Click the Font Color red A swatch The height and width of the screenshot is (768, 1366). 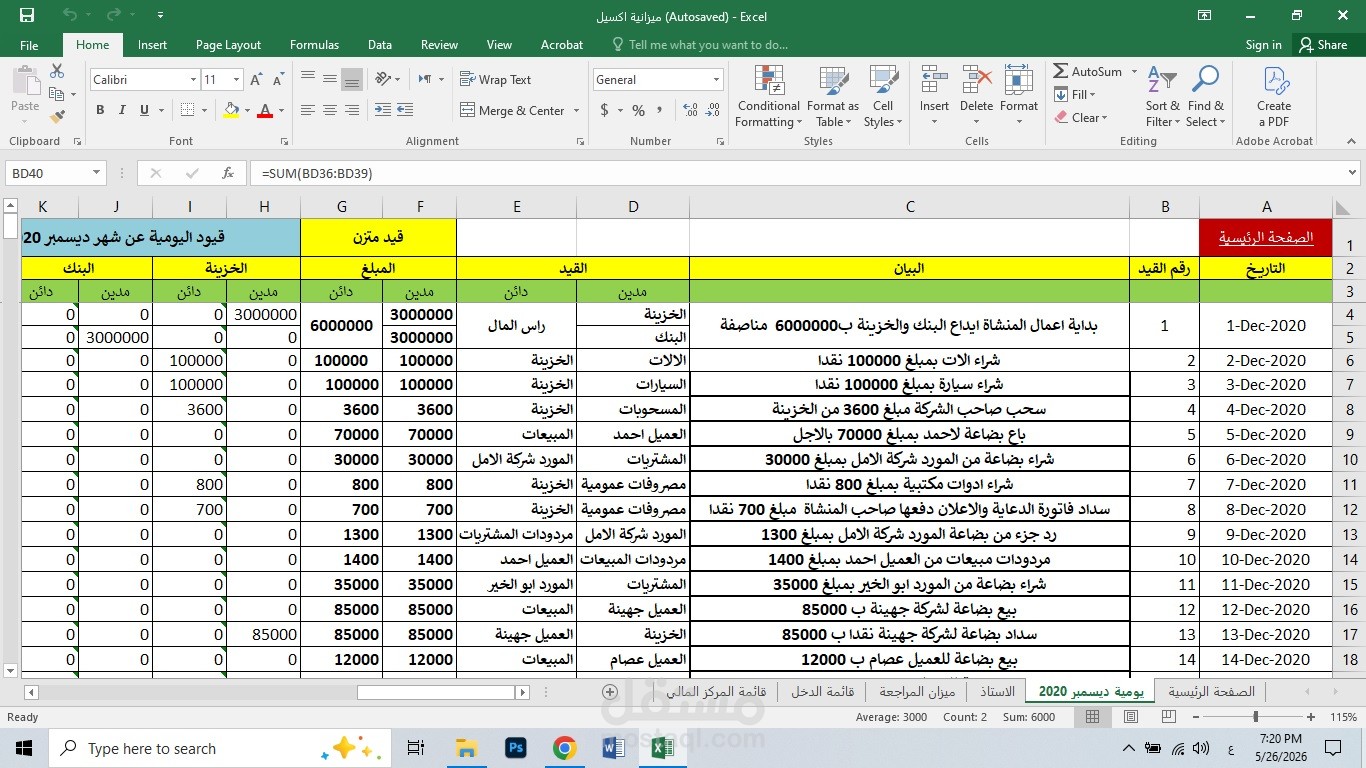265,111
